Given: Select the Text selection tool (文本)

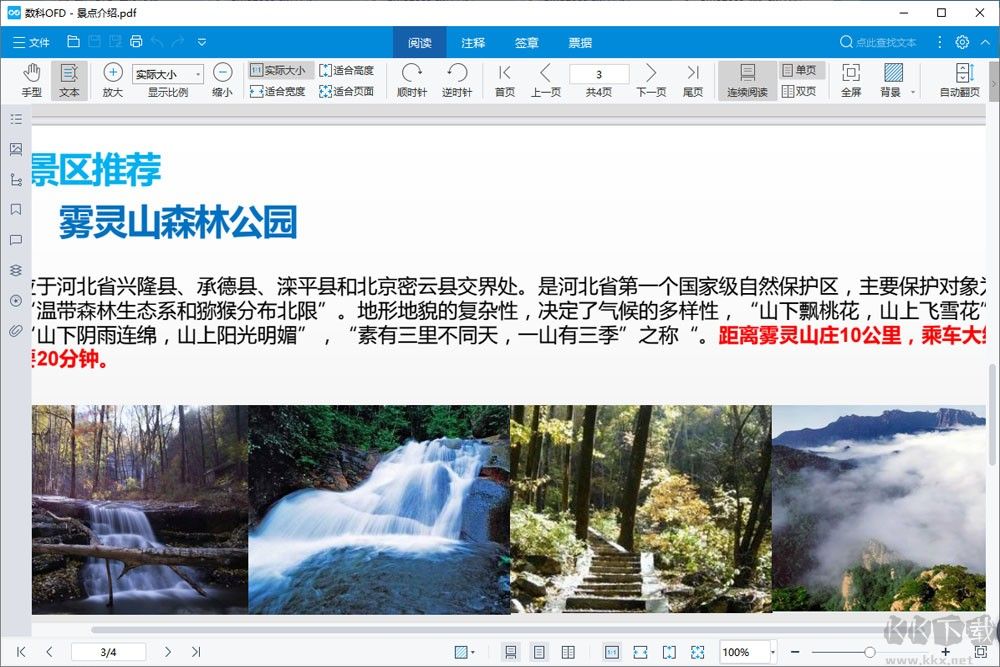Looking at the screenshot, I should (x=69, y=80).
